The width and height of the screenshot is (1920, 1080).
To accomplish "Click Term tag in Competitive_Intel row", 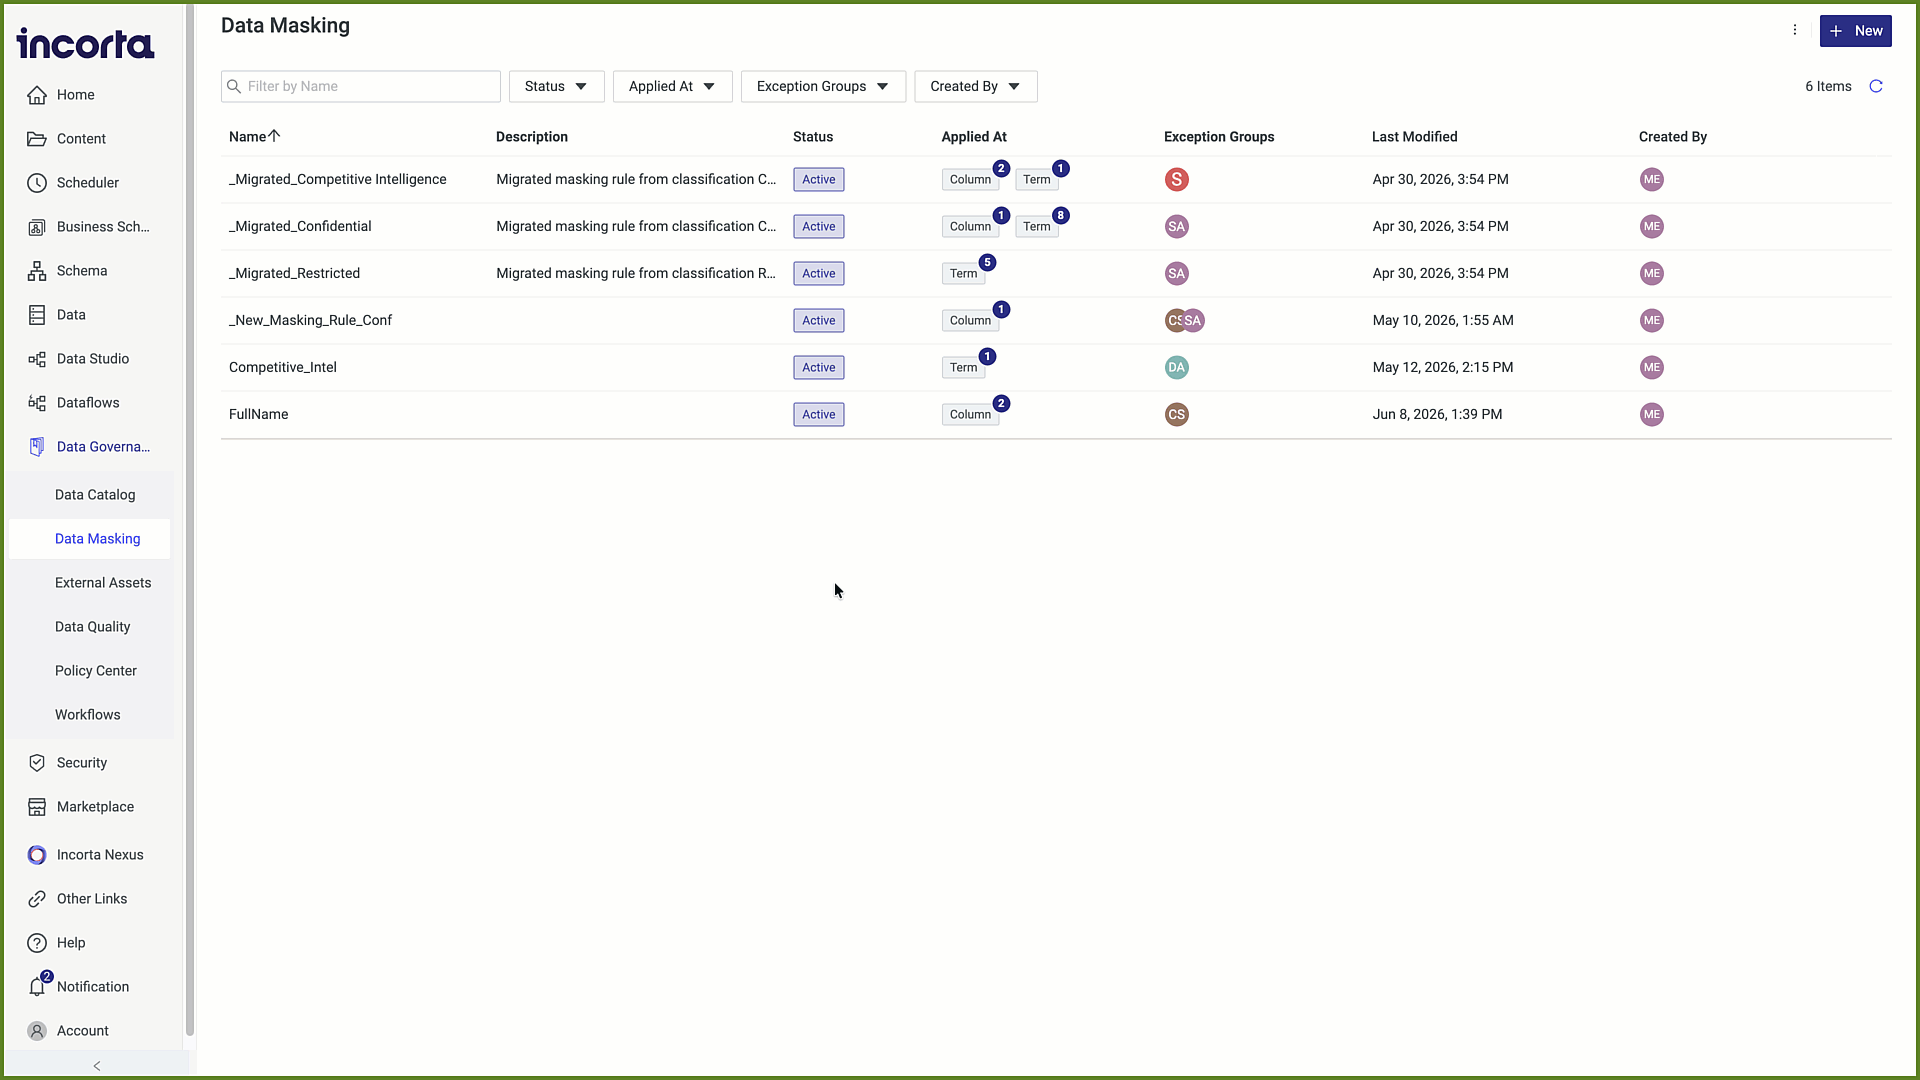I will click(x=963, y=368).
